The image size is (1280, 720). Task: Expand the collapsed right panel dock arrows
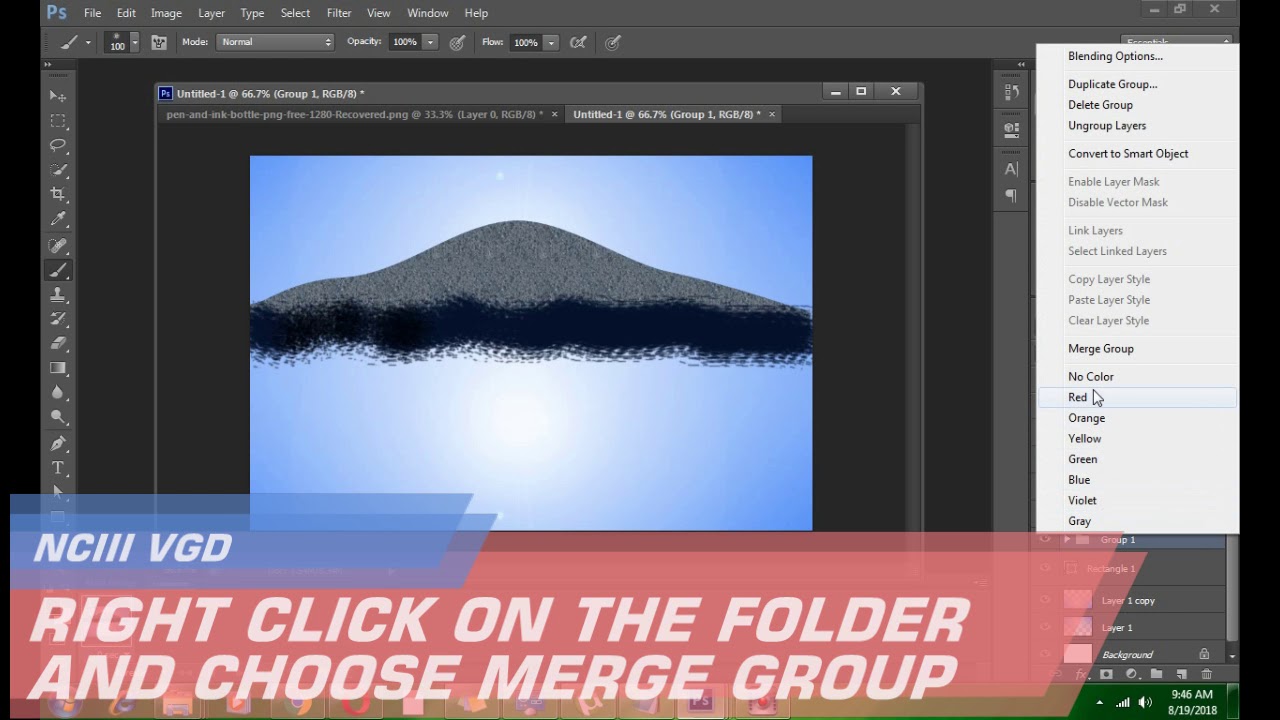[x=1021, y=65]
